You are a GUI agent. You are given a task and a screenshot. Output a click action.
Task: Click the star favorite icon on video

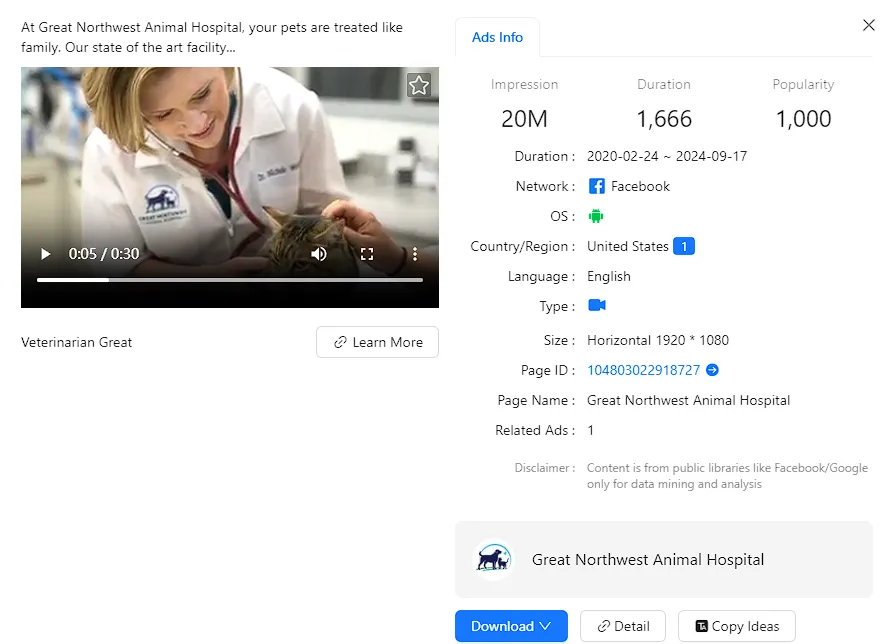click(419, 86)
